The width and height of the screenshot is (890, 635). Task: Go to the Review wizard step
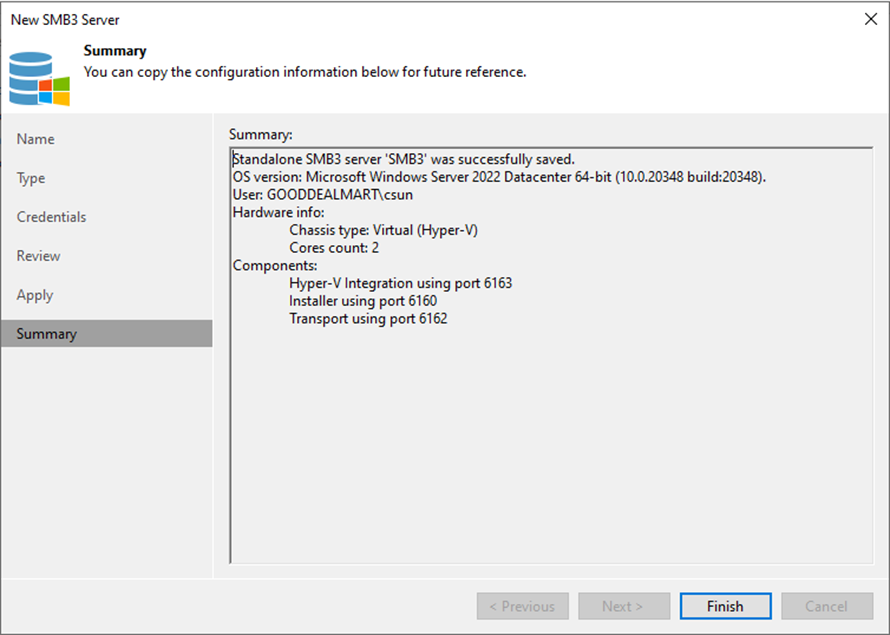click(38, 256)
